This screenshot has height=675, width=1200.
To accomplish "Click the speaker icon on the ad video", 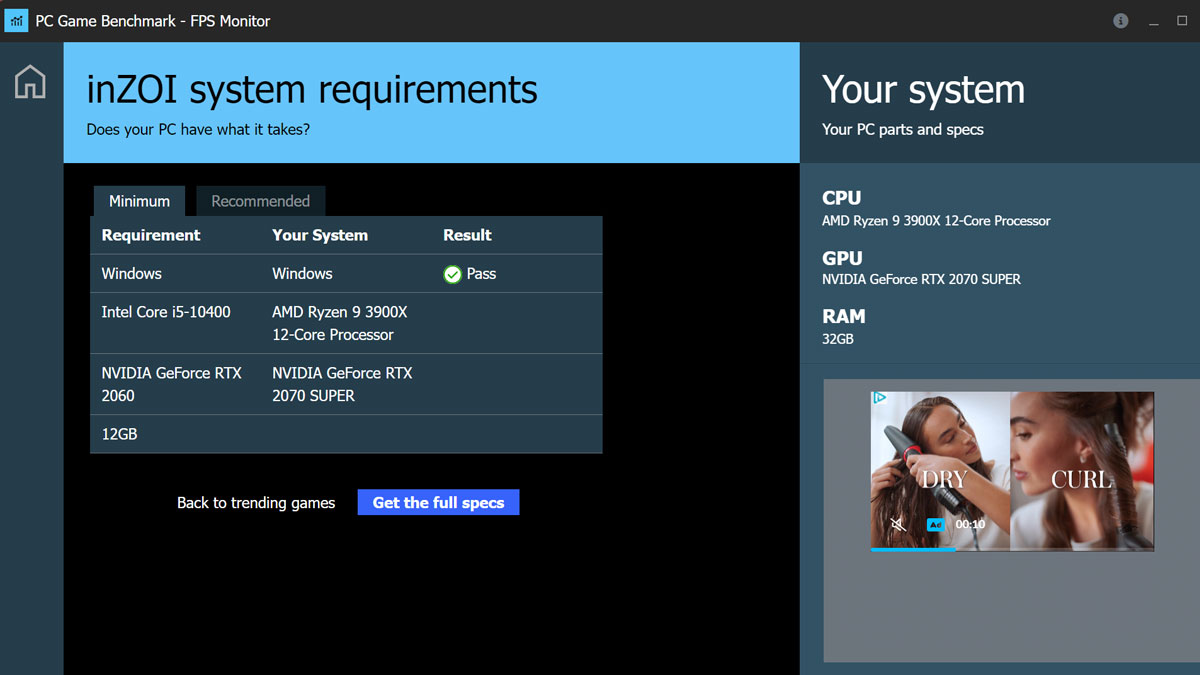I will click(897, 524).
